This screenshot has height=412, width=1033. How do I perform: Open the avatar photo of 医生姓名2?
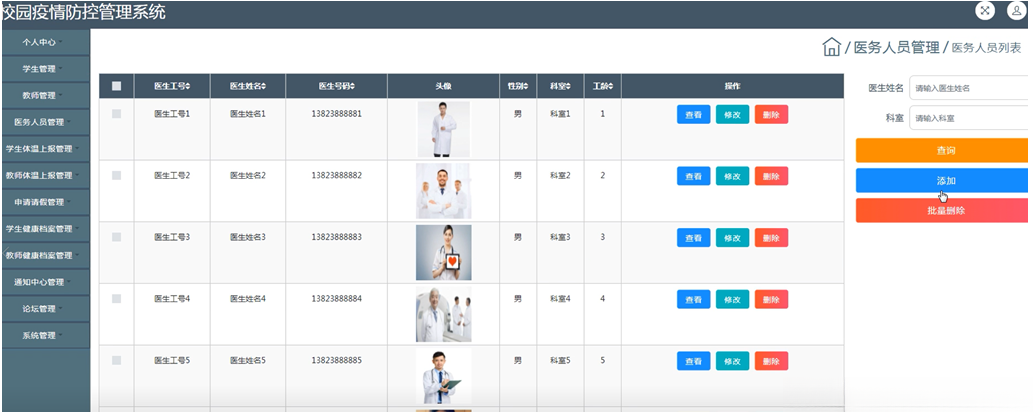[443, 191]
